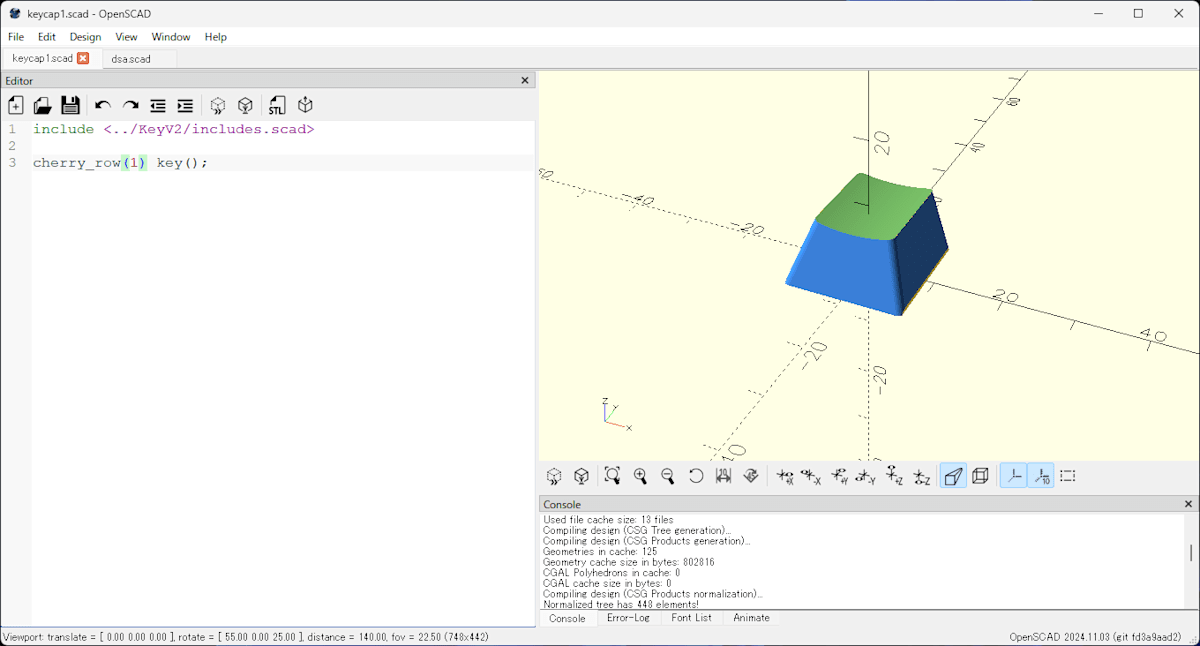Close the Editor panel
The height and width of the screenshot is (646, 1200).
click(x=526, y=81)
